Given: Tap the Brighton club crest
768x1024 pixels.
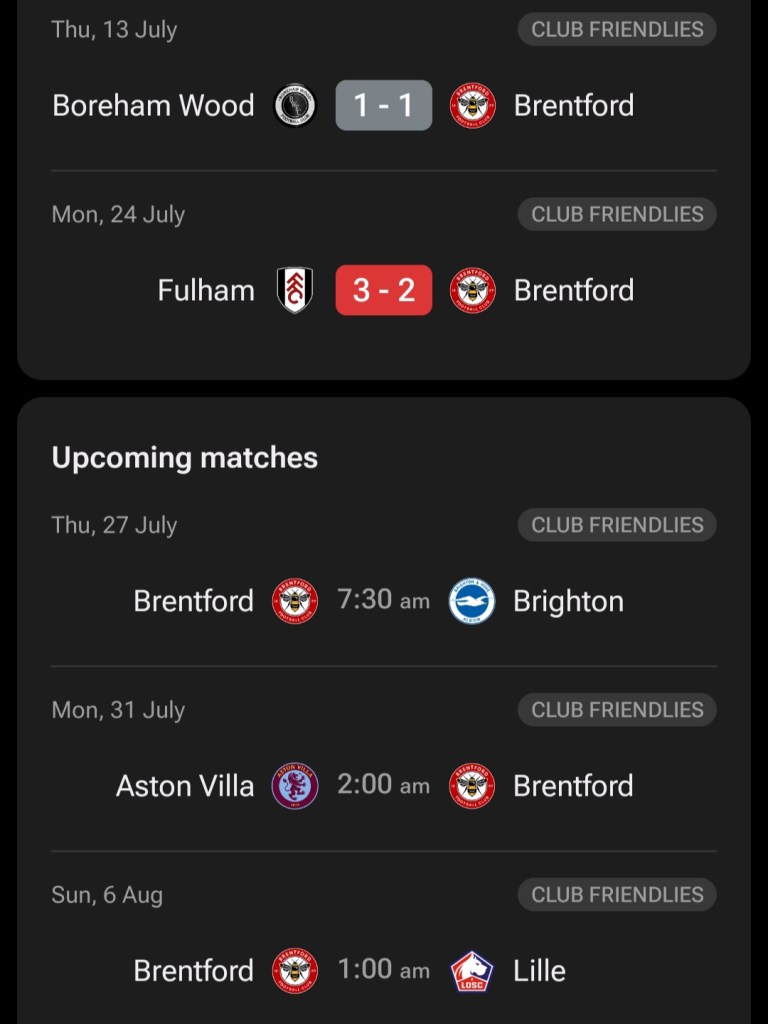Looking at the screenshot, I should [472, 601].
